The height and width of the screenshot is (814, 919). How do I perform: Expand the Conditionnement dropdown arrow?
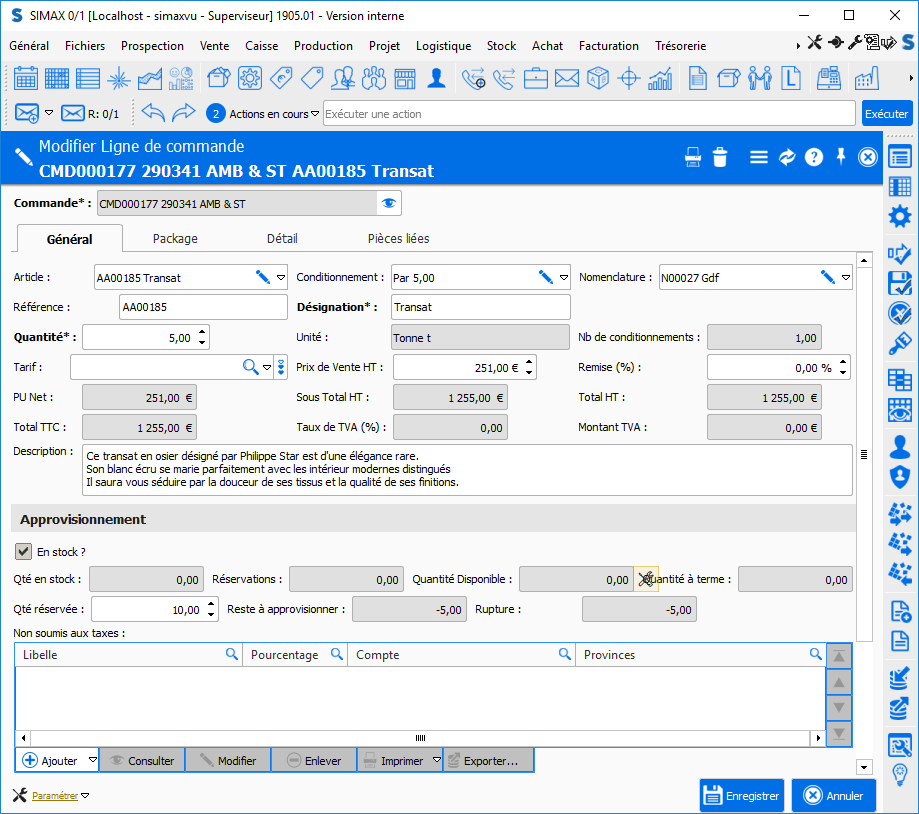click(564, 277)
